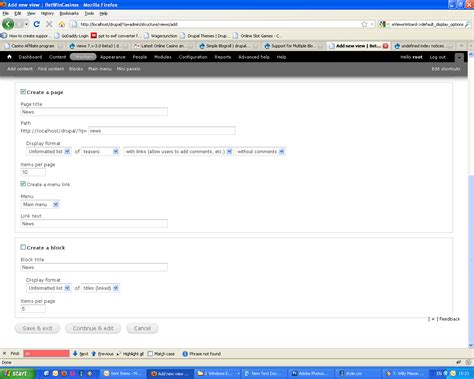Open block Display format 'Unformatted list' dropdown

coord(48,288)
